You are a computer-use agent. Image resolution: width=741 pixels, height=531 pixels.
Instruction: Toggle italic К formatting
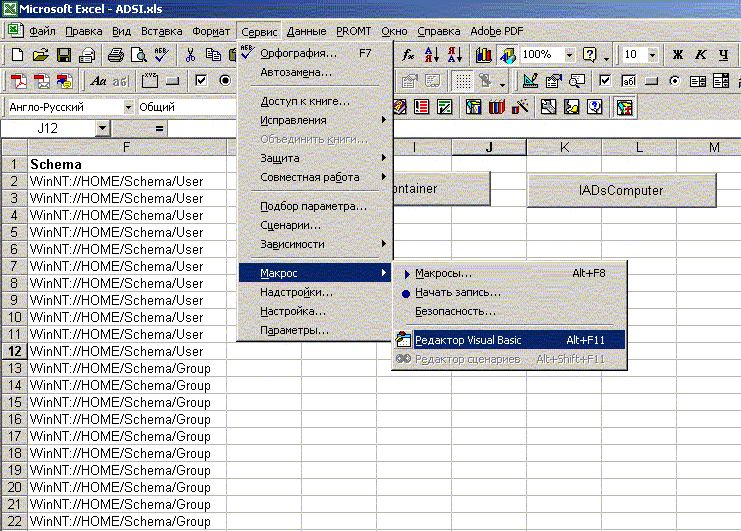coord(701,55)
